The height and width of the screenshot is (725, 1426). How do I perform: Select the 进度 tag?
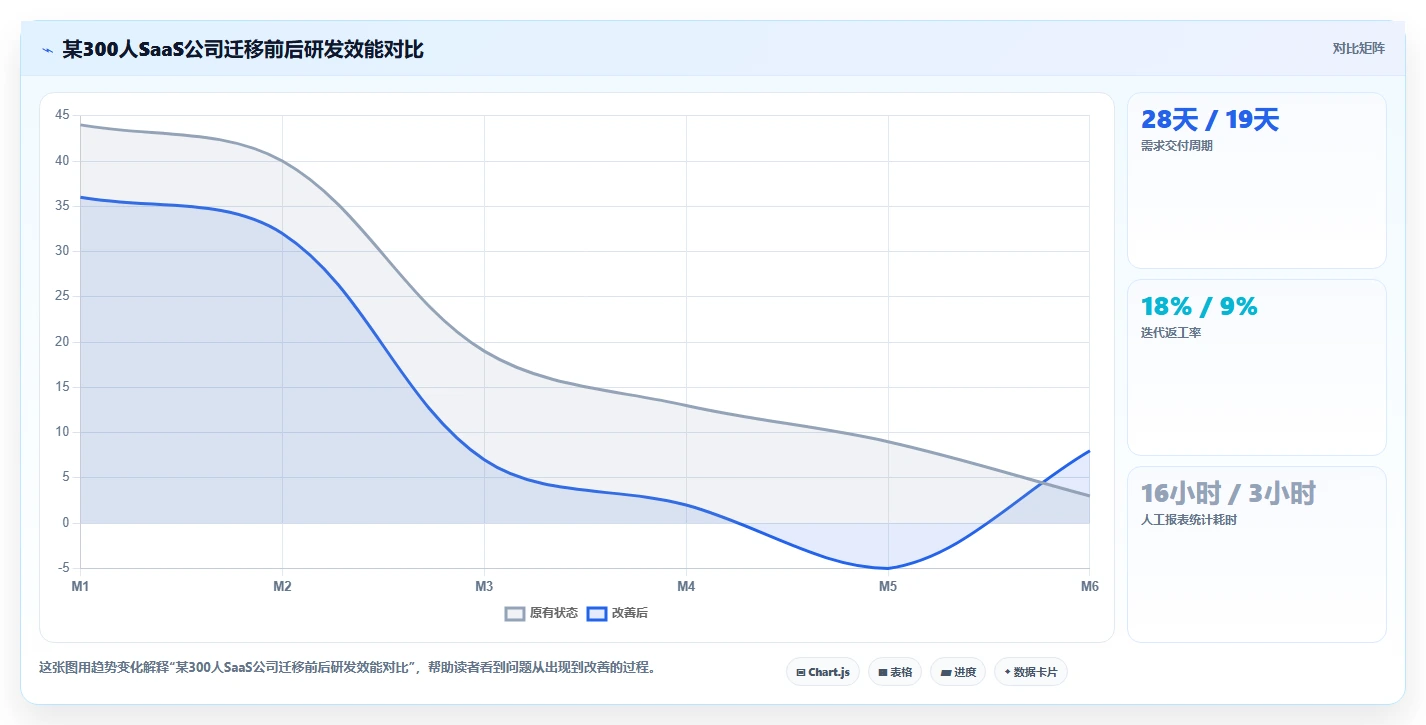958,672
